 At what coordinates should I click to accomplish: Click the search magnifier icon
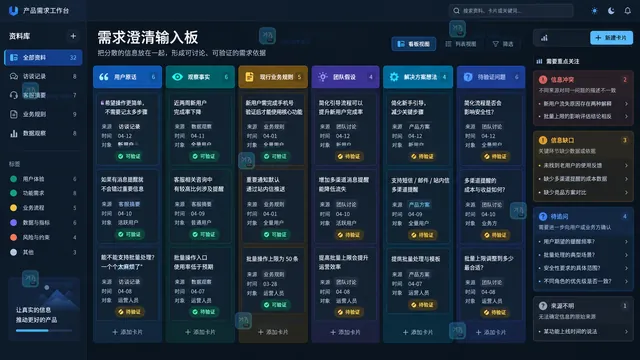tap(456, 11)
